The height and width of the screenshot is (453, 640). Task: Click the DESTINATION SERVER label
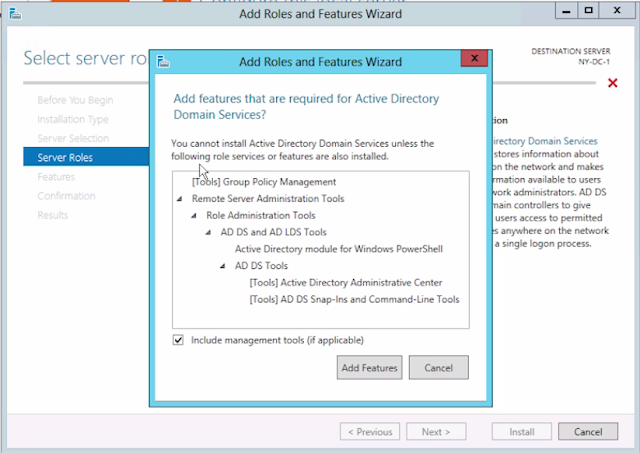point(571,51)
